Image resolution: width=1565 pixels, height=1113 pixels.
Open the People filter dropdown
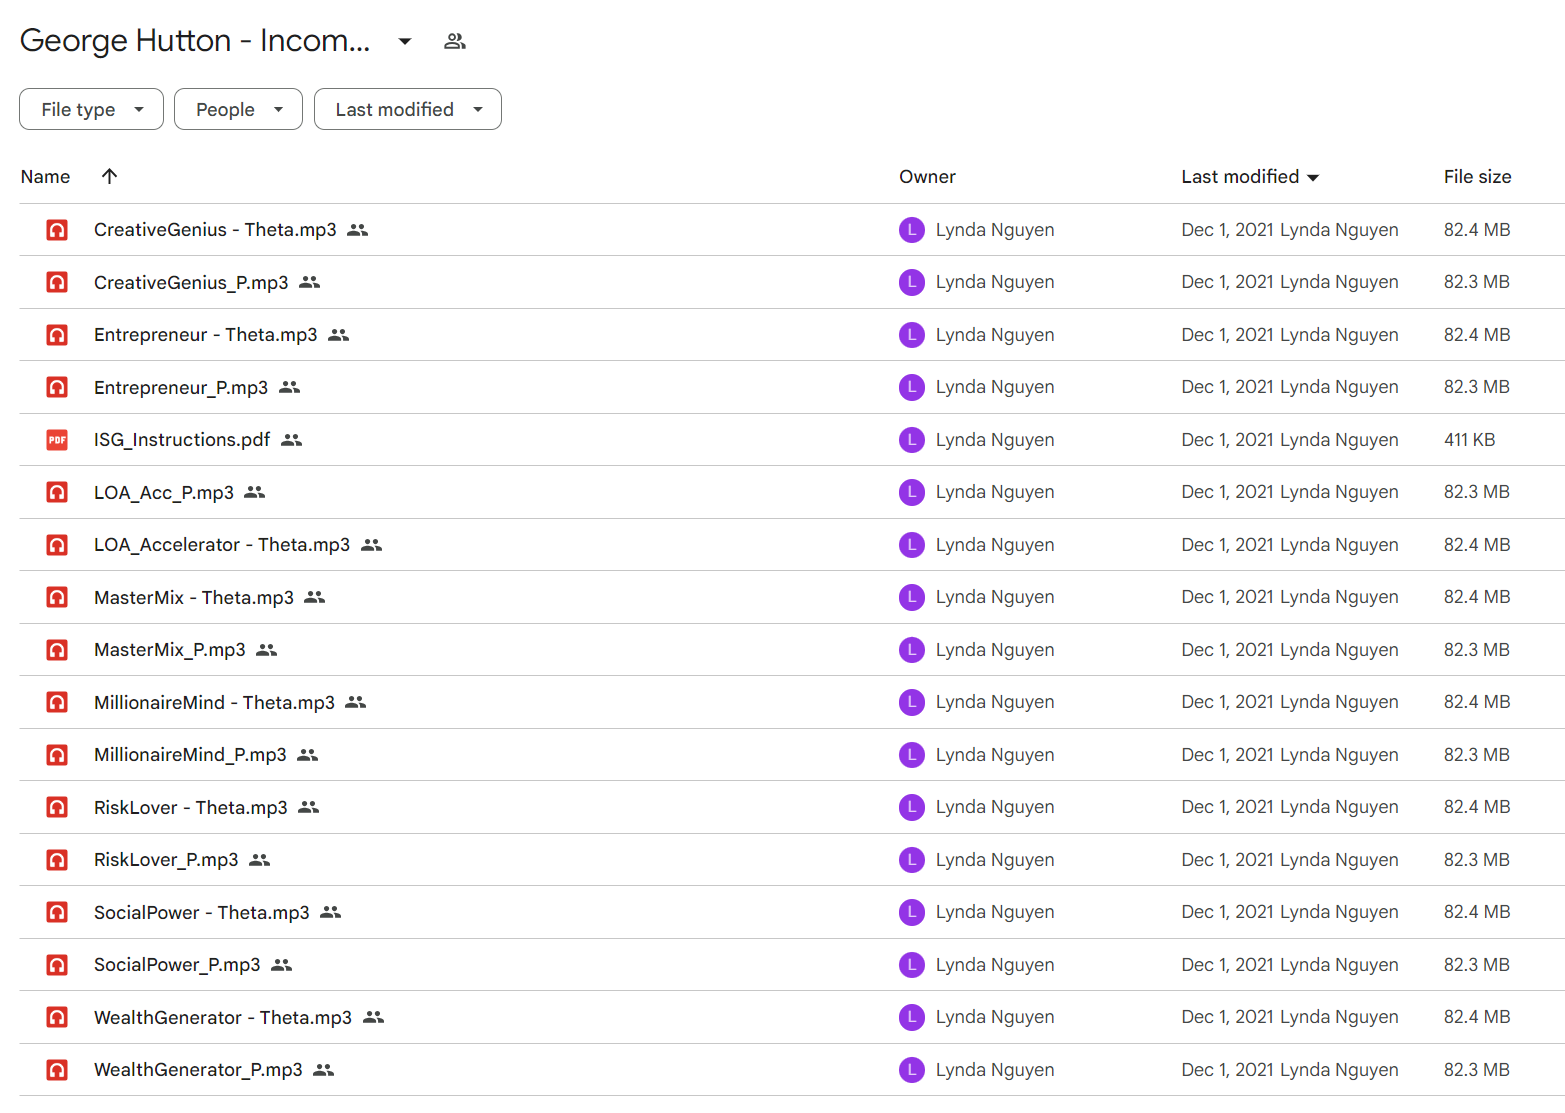pyautogui.click(x=238, y=109)
